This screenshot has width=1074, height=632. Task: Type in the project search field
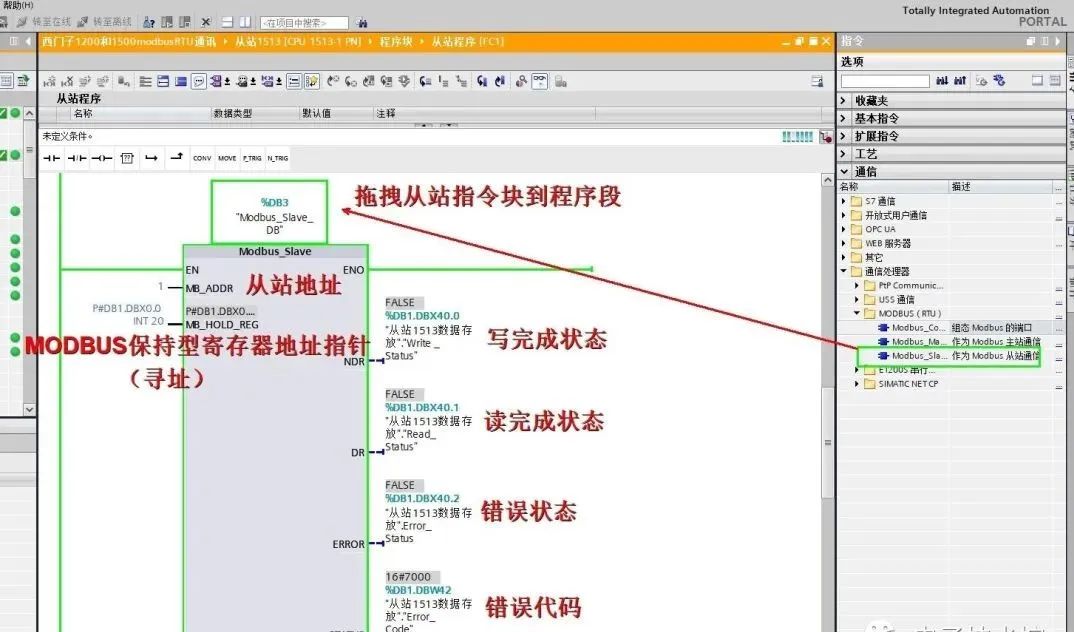[303, 23]
